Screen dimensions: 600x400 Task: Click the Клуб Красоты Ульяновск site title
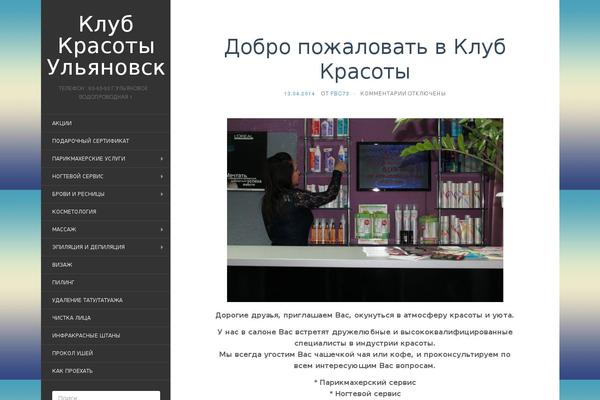106,46
